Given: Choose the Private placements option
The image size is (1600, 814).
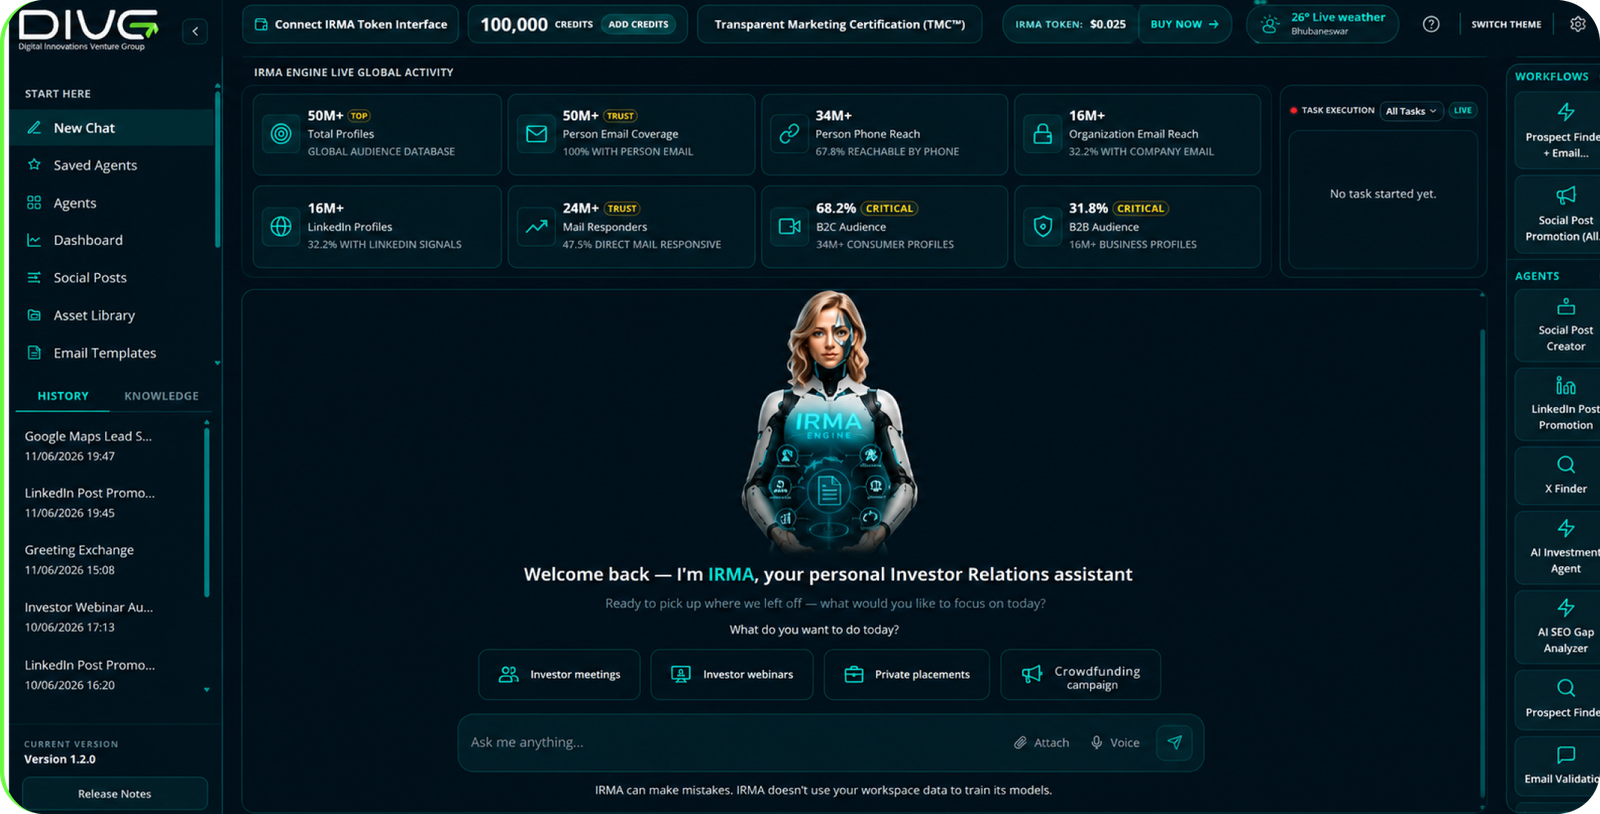Looking at the screenshot, I should click(x=906, y=675).
